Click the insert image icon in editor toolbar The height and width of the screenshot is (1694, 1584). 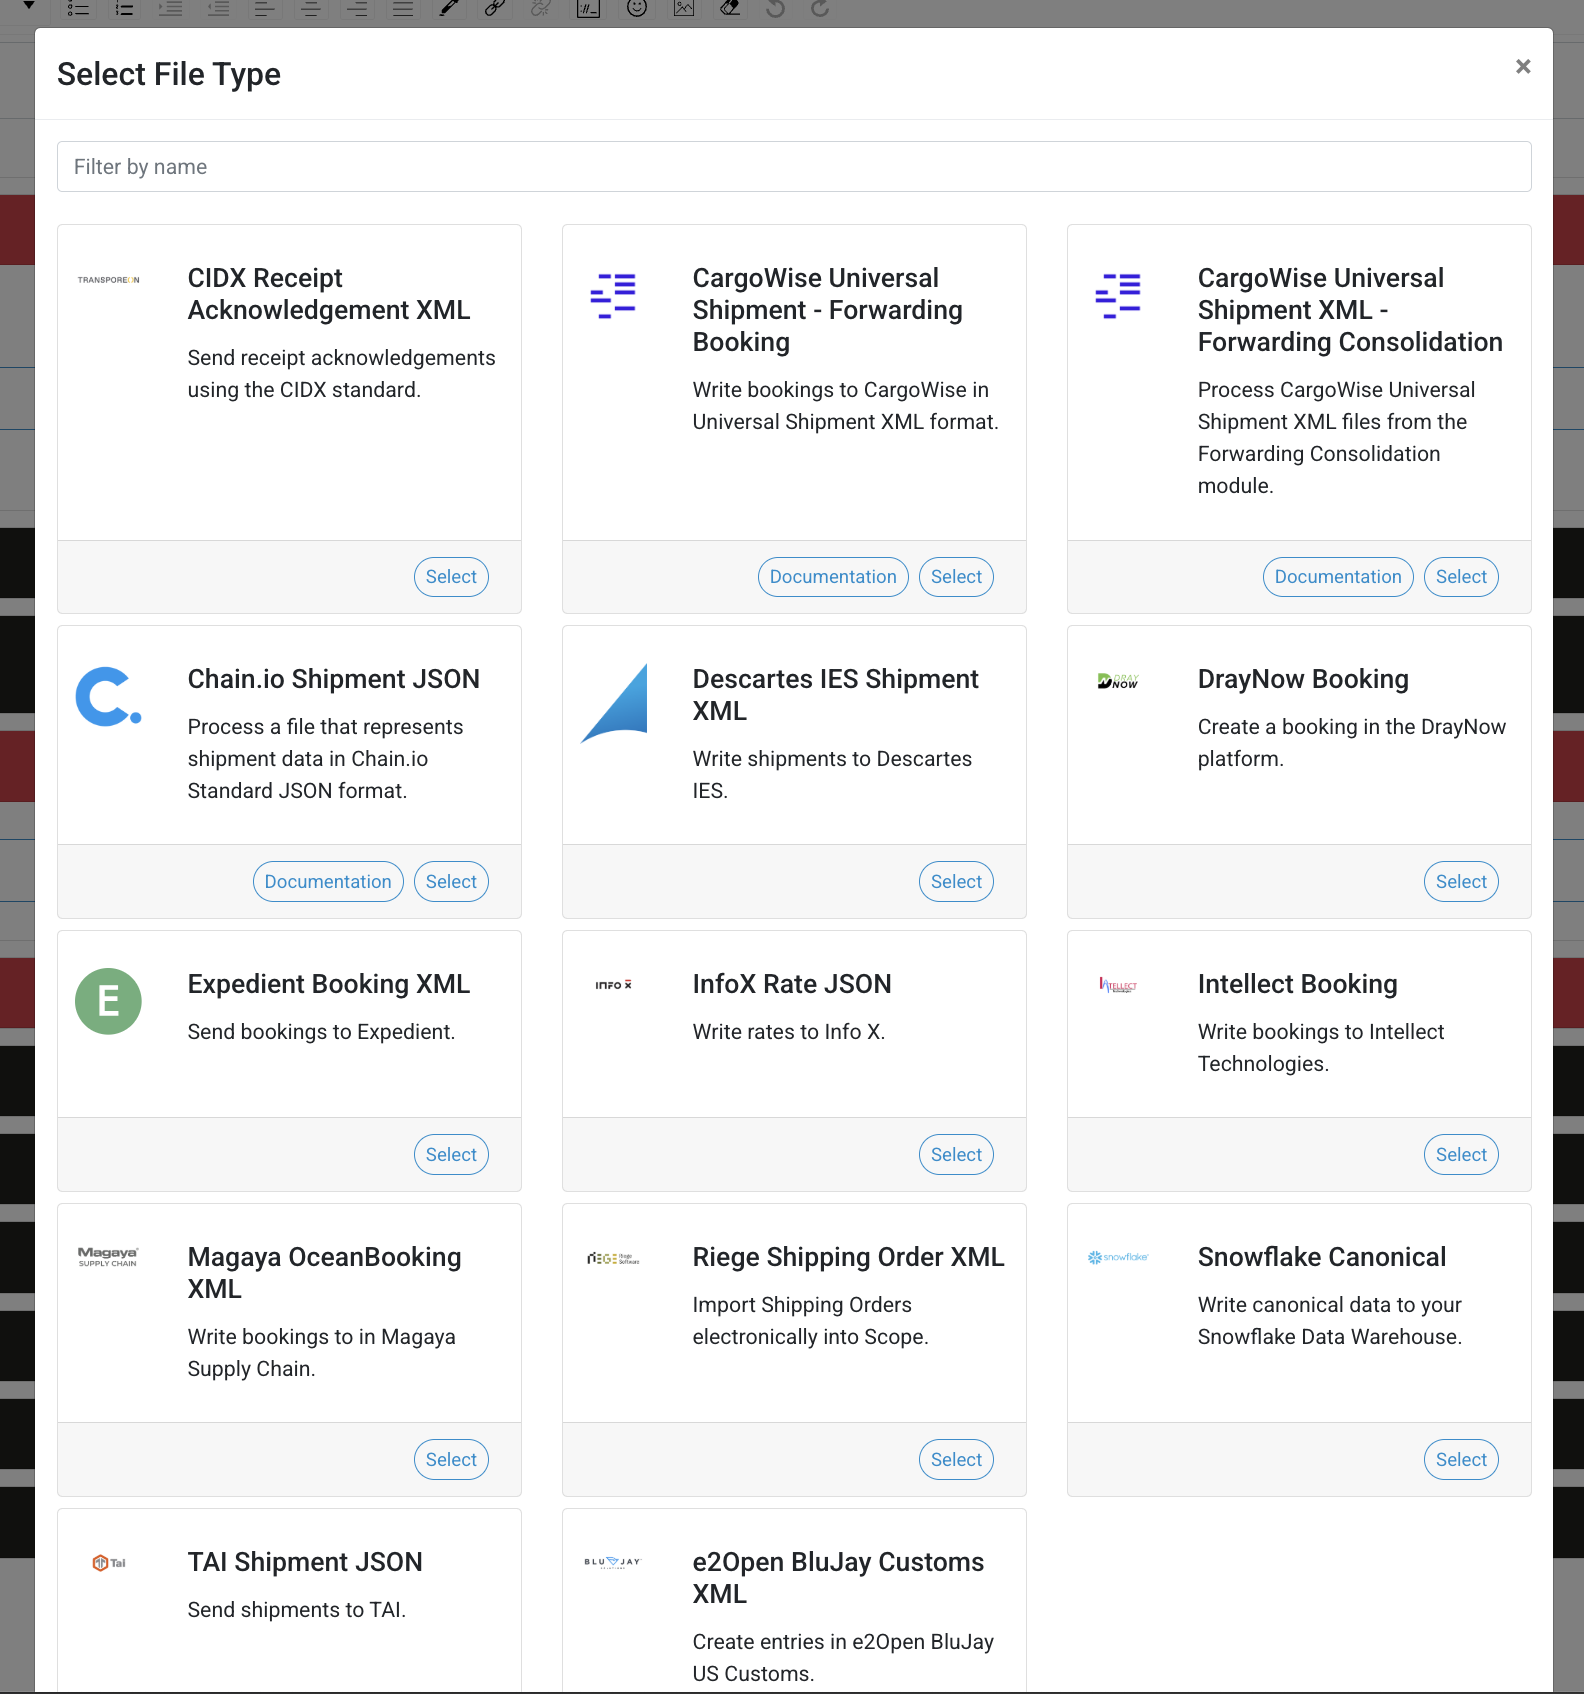tap(684, 8)
